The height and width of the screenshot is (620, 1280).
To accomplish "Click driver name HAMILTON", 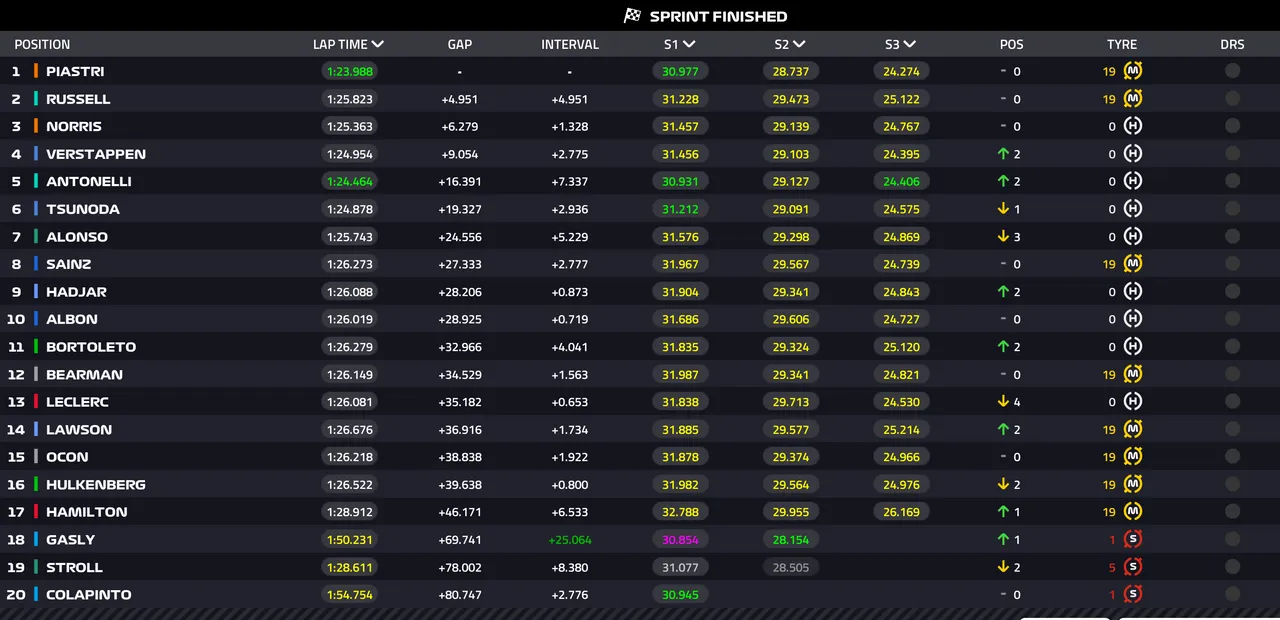I will tap(86, 511).
